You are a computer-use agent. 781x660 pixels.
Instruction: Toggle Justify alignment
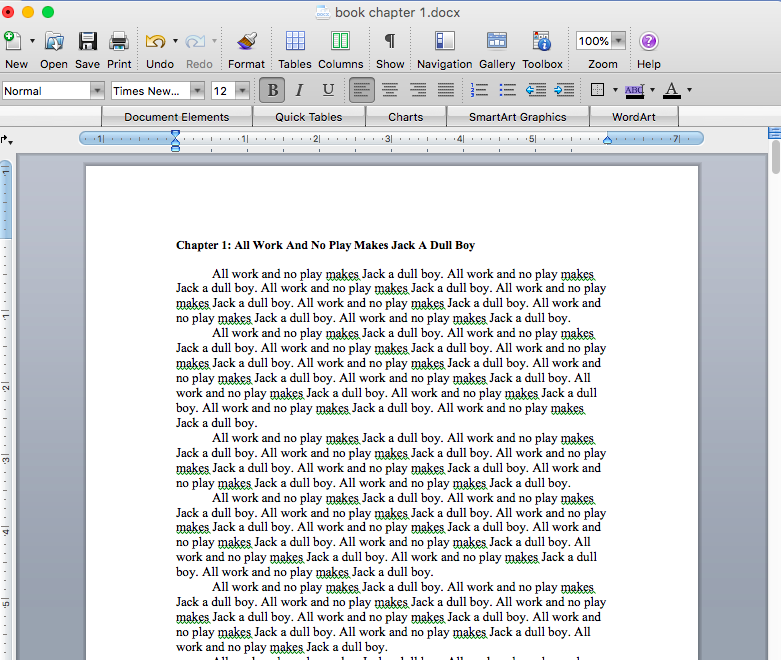click(446, 90)
